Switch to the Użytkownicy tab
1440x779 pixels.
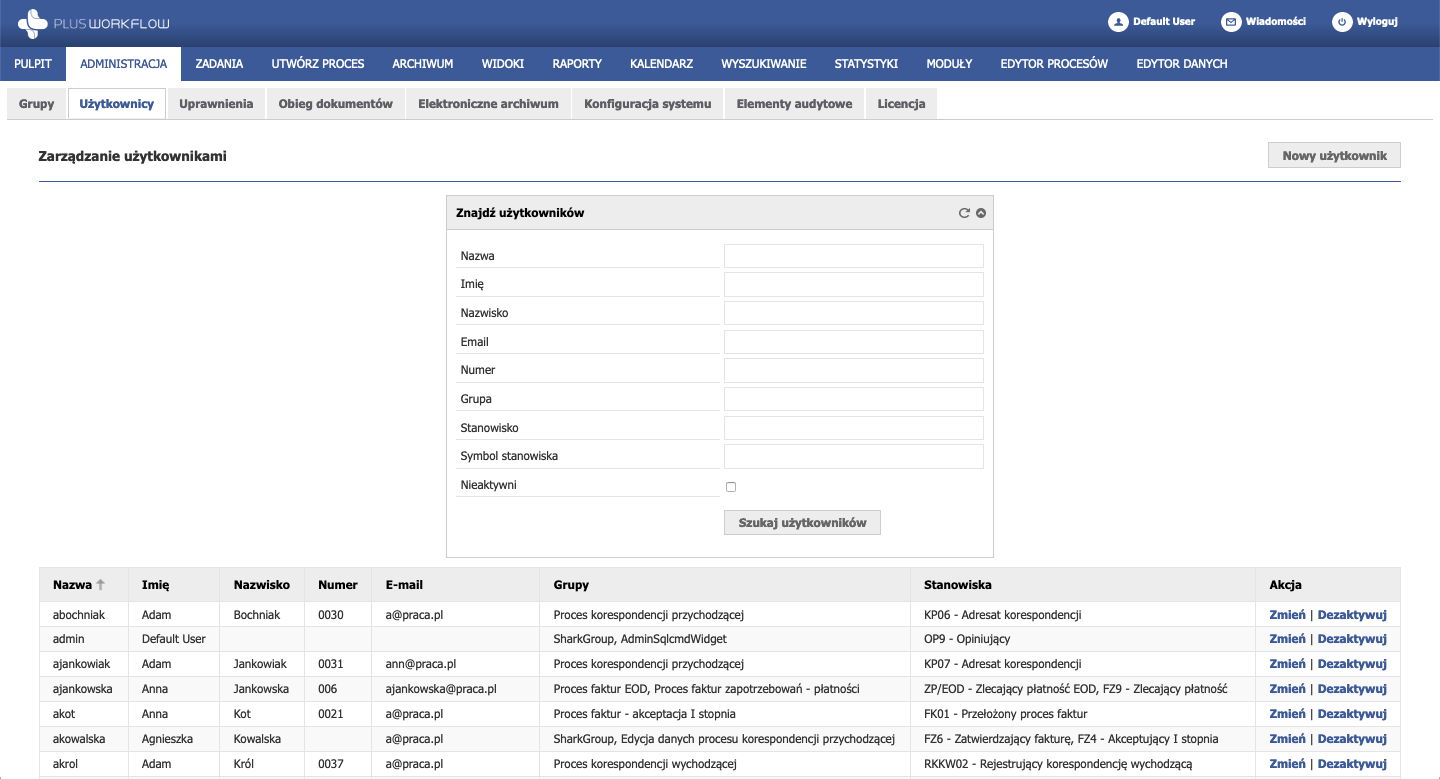(116, 104)
